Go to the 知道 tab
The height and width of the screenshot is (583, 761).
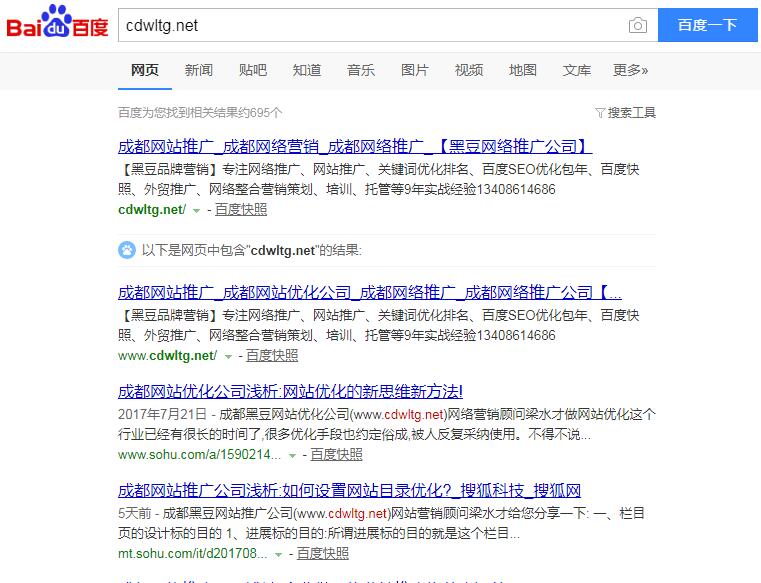click(x=307, y=70)
